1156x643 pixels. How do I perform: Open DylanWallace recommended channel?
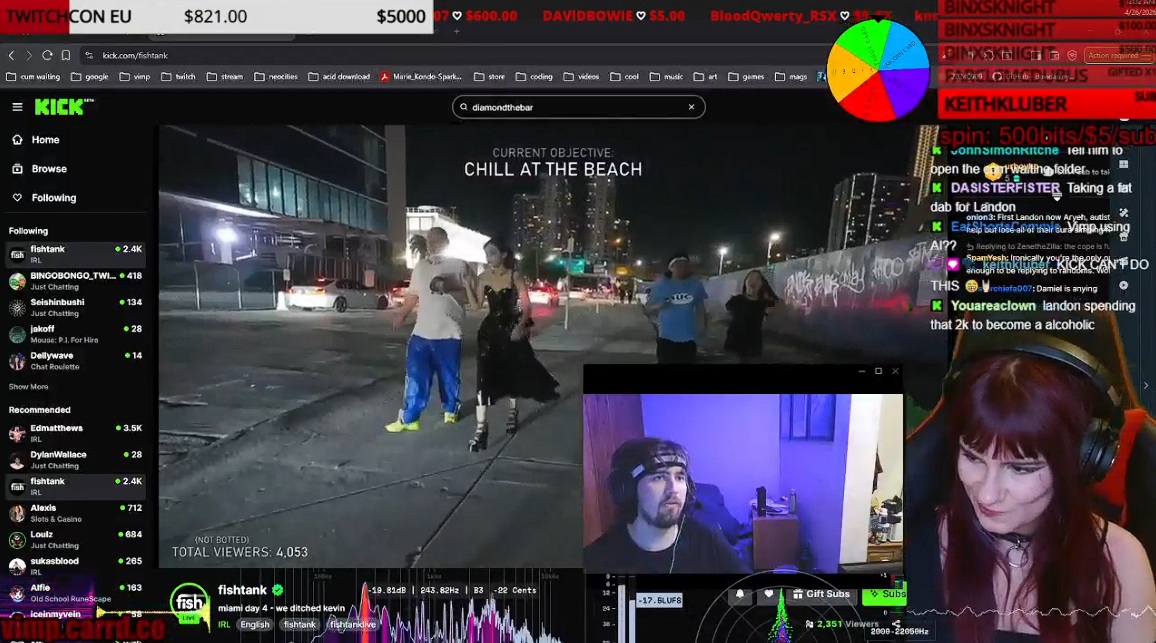click(x=75, y=459)
